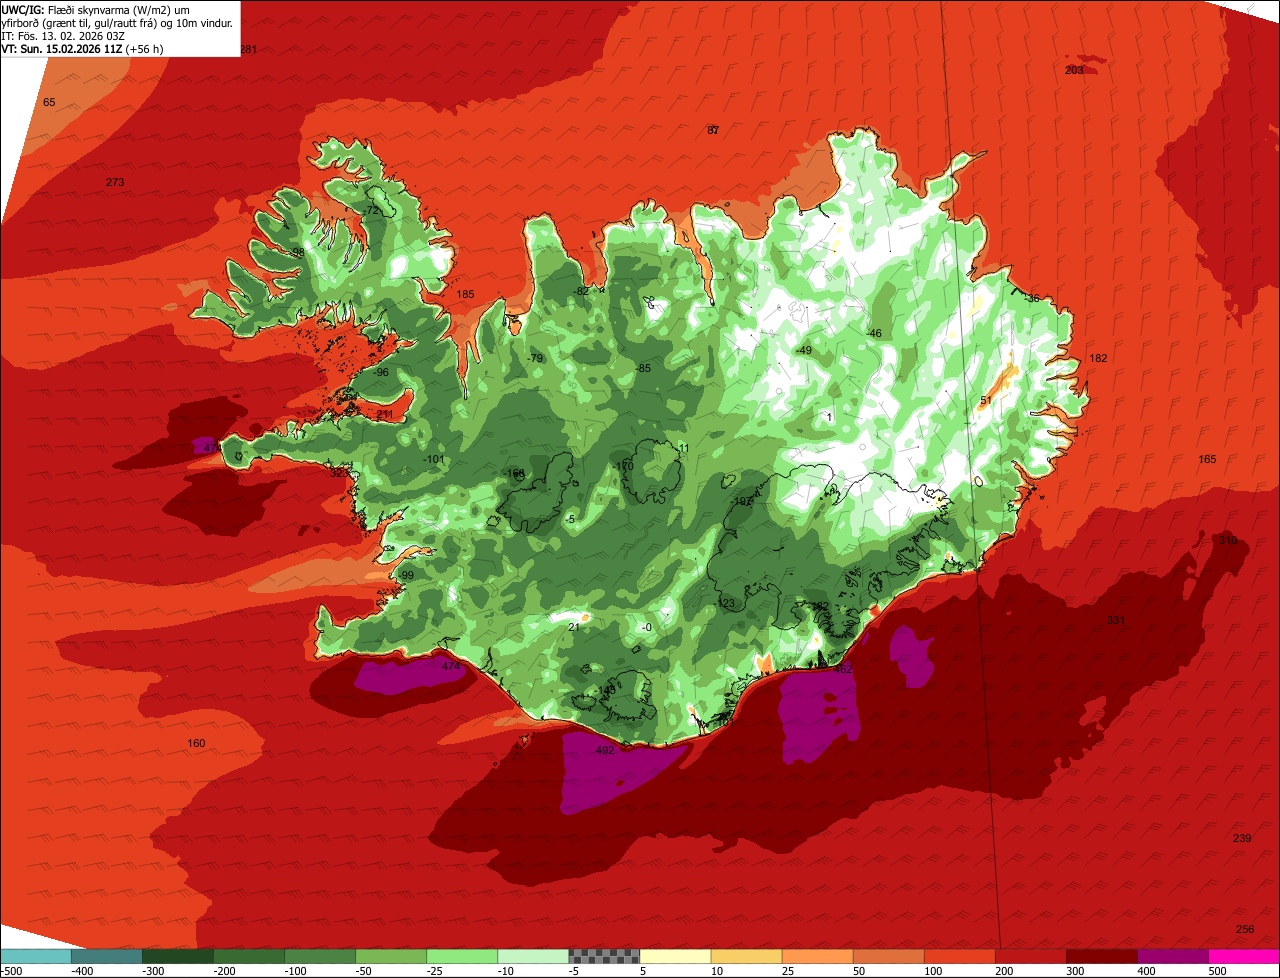
Task: Click the legend label 500
Action: 1216,970
